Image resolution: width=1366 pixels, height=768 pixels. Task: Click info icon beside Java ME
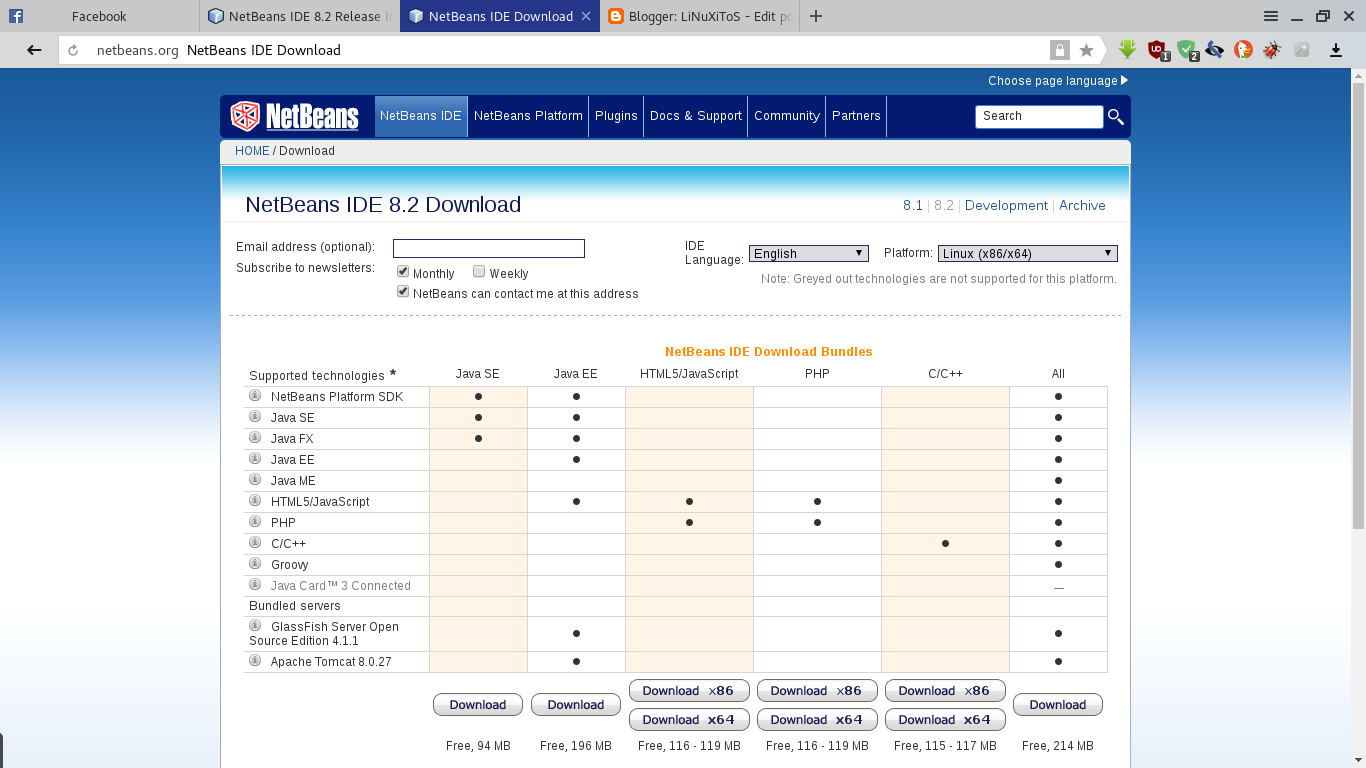(x=255, y=480)
